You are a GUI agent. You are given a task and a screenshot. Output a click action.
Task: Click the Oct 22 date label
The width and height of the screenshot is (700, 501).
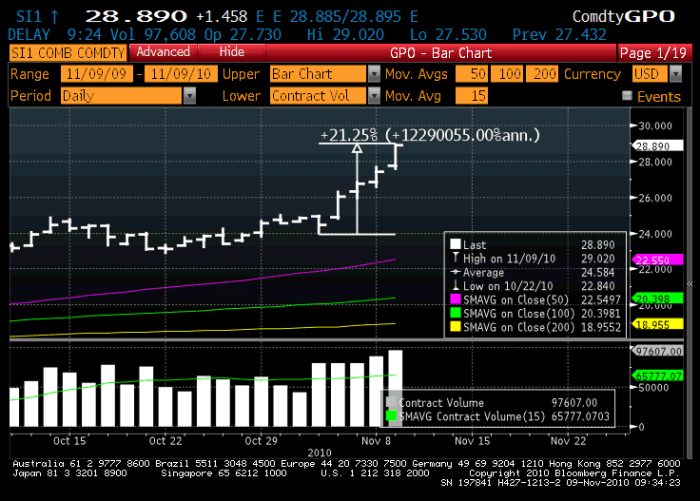pos(165,441)
